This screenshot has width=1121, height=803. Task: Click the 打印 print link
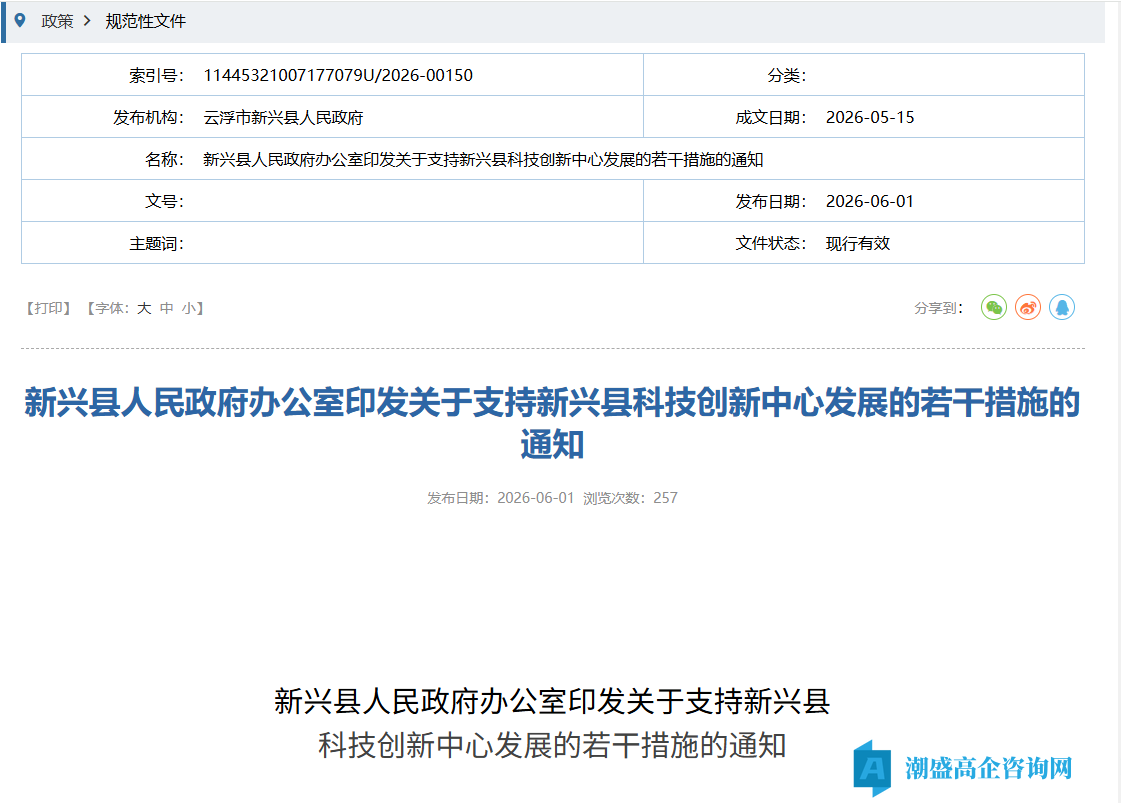click(48, 308)
